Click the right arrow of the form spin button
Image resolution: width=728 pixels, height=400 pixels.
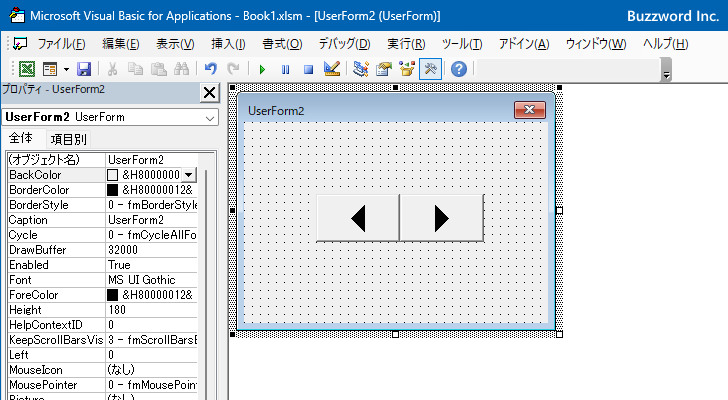(x=442, y=218)
